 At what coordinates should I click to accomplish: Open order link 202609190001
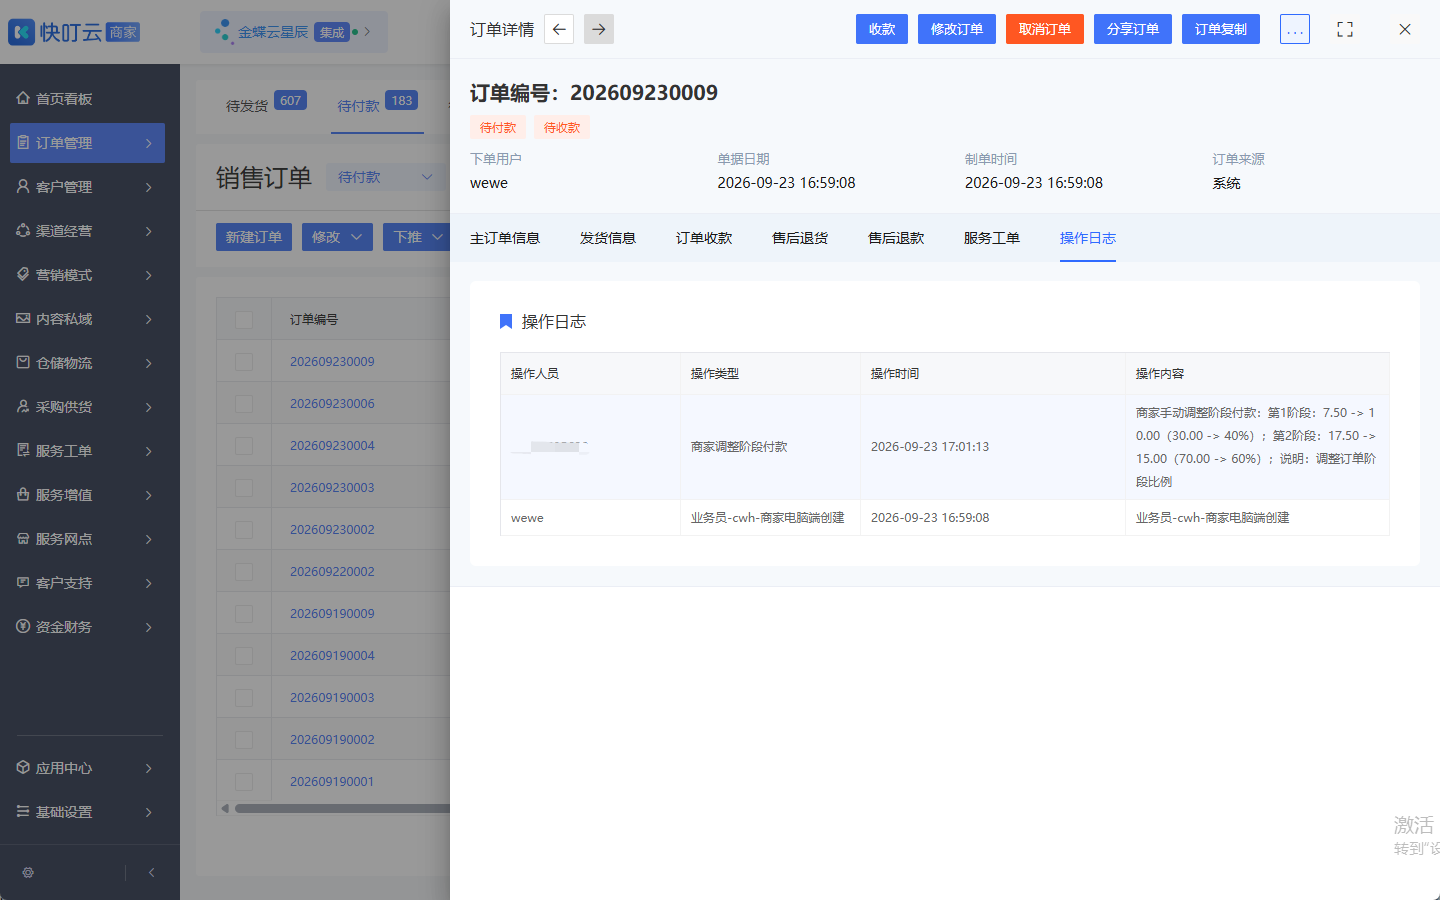[332, 781]
